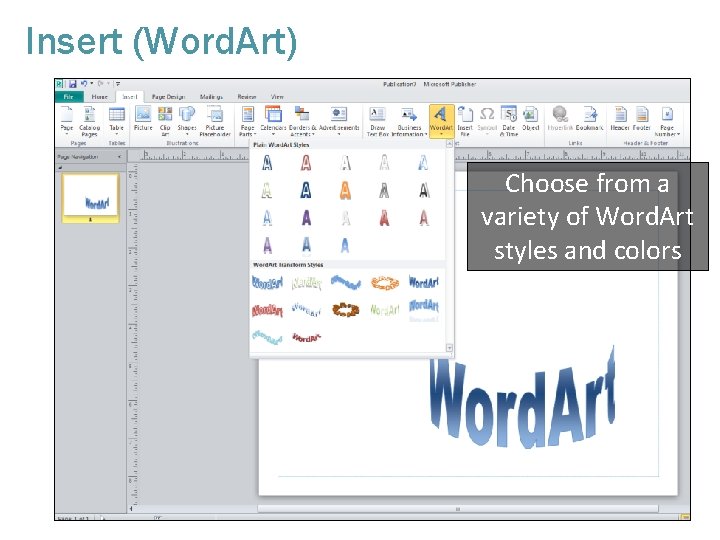The image size is (720, 540).
Task: Click the Catalog Pages icon
Action: 90,121
